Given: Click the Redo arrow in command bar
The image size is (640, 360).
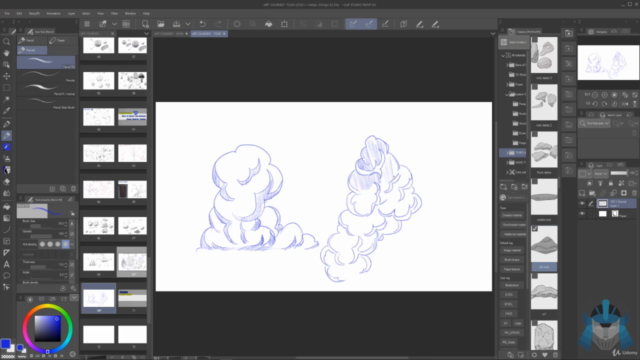Looking at the screenshot, I should pos(218,24).
